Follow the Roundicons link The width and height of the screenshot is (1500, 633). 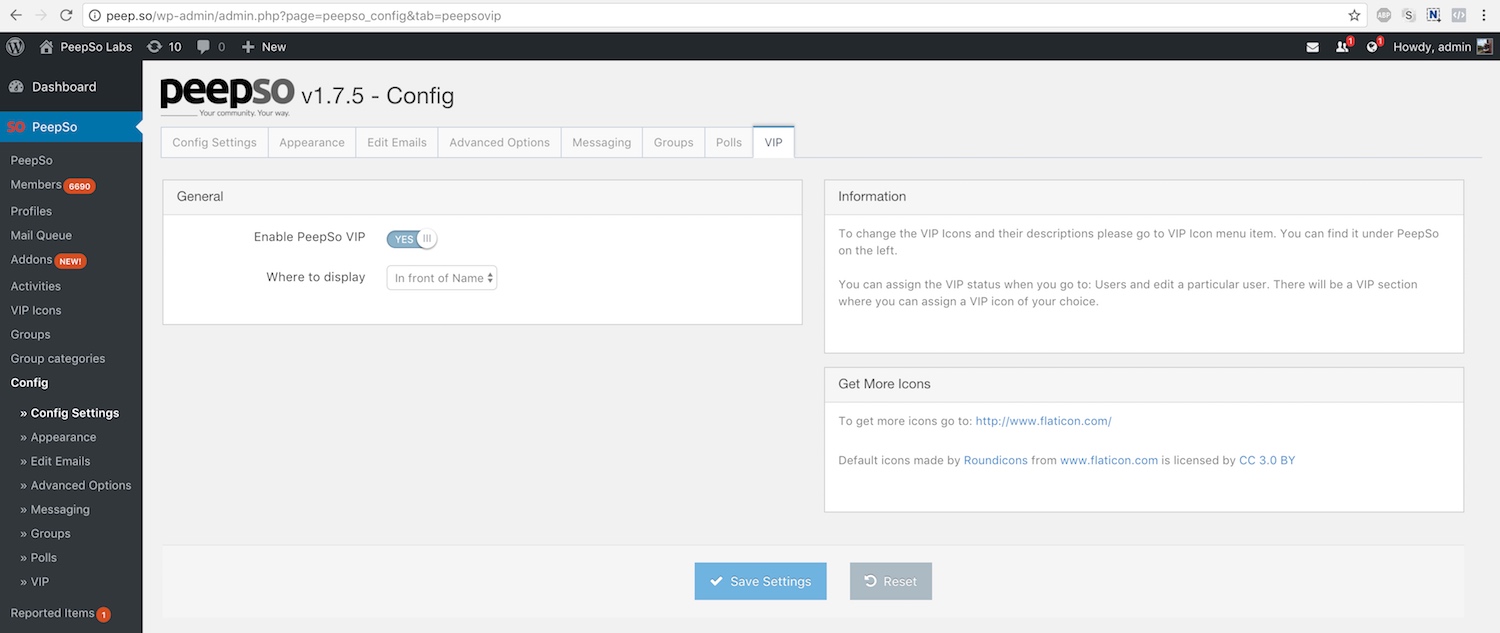point(996,460)
